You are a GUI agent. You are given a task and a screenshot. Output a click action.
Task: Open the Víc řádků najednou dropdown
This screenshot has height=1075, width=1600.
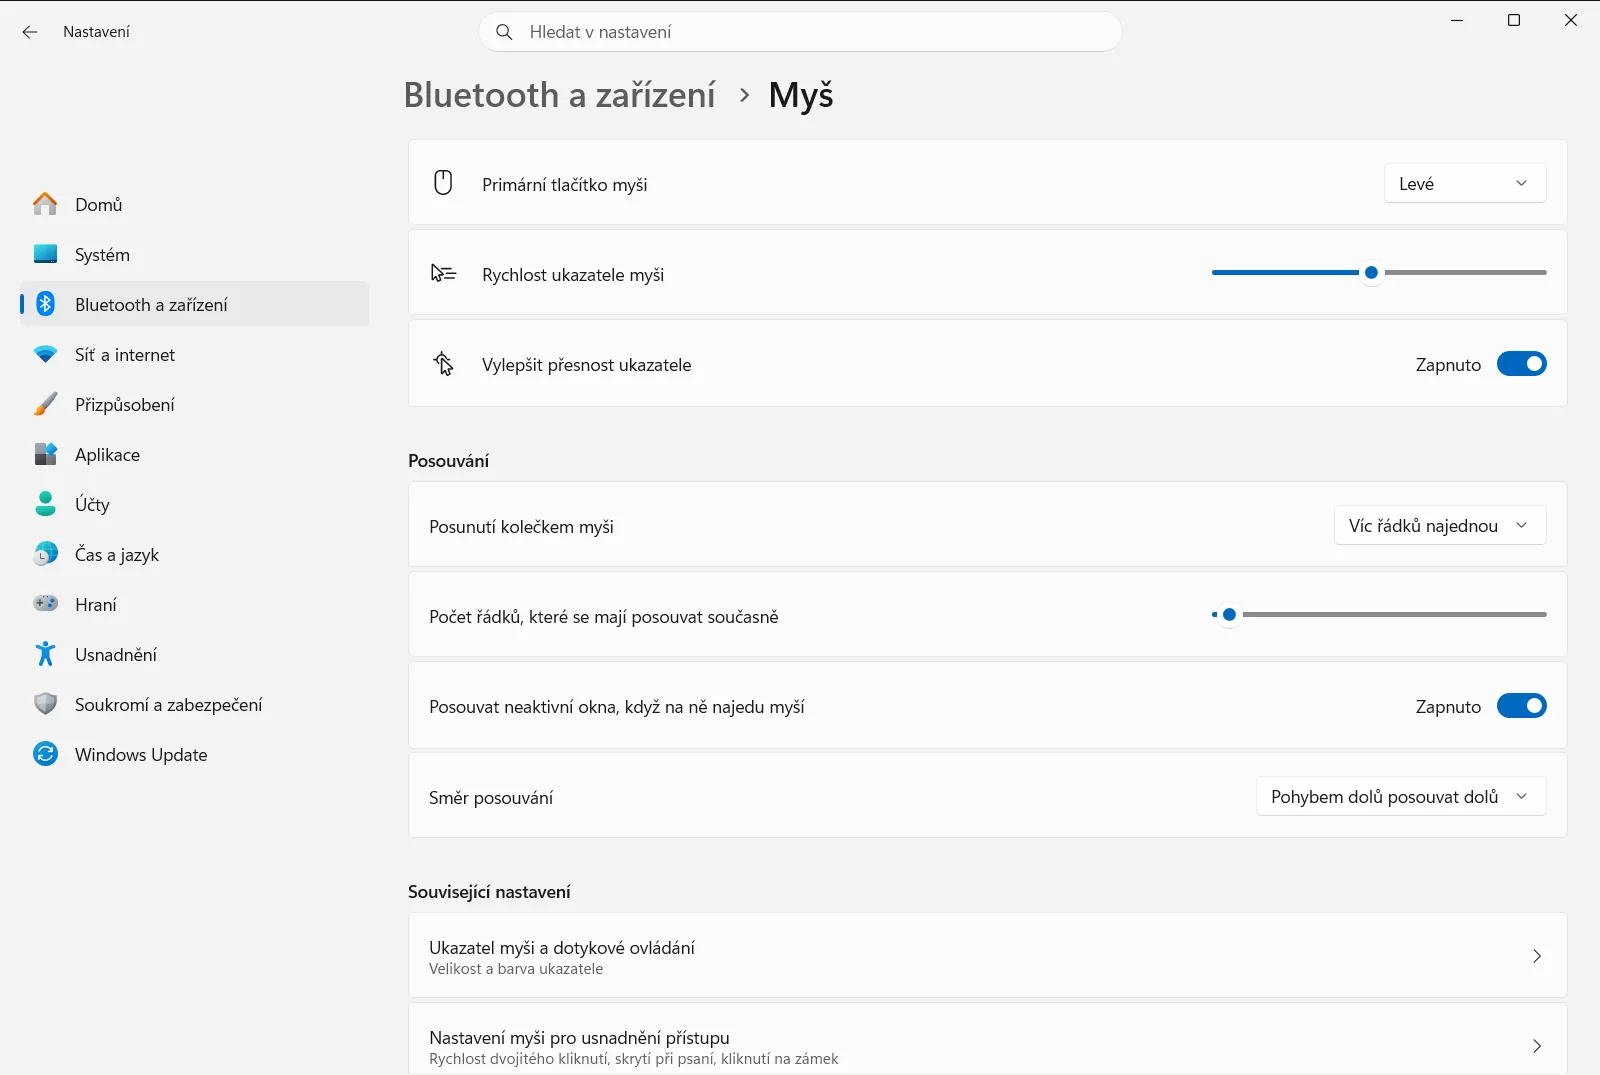tap(1440, 525)
